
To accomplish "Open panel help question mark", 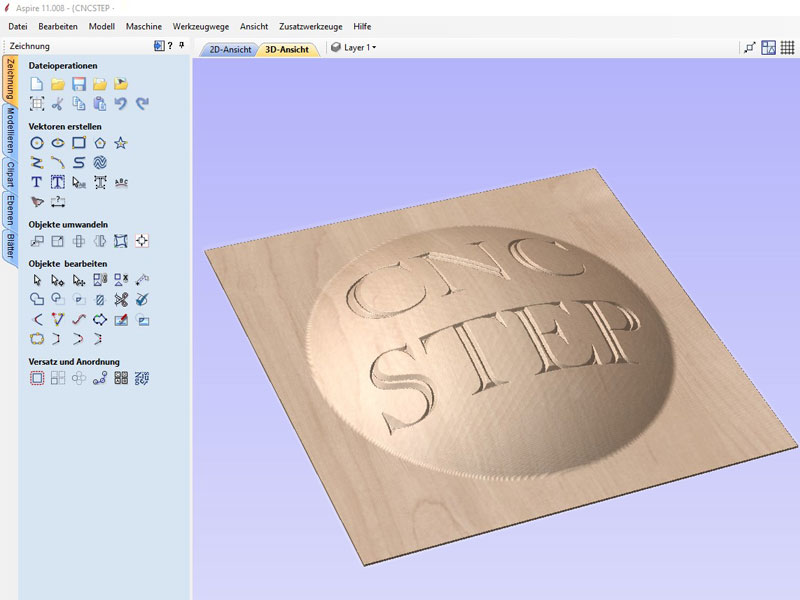I will click(x=170, y=45).
